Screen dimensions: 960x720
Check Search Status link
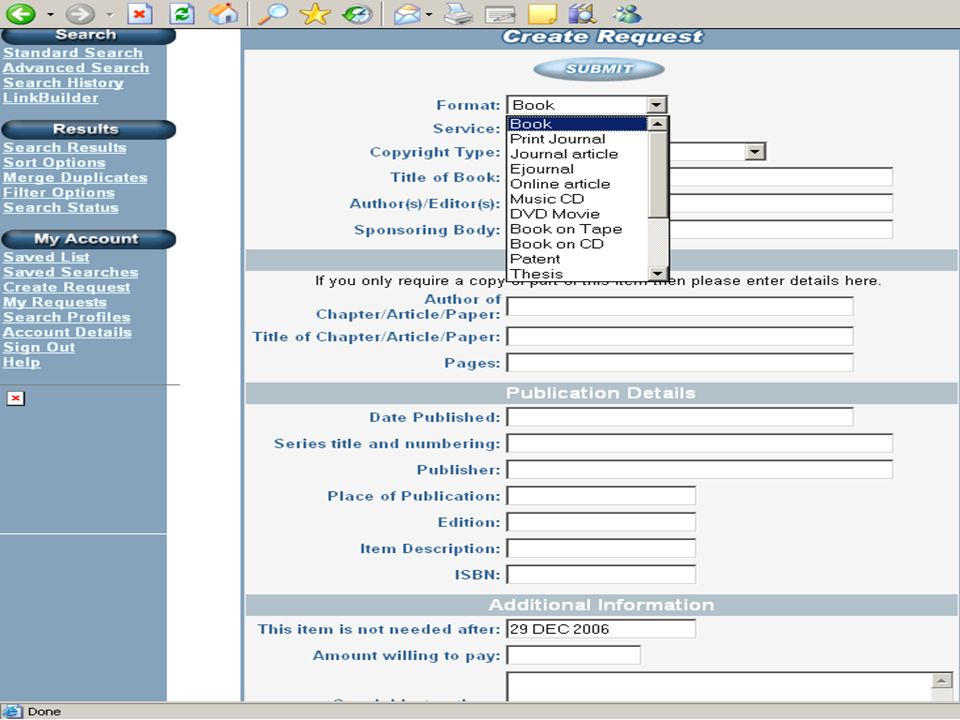coord(61,208)
